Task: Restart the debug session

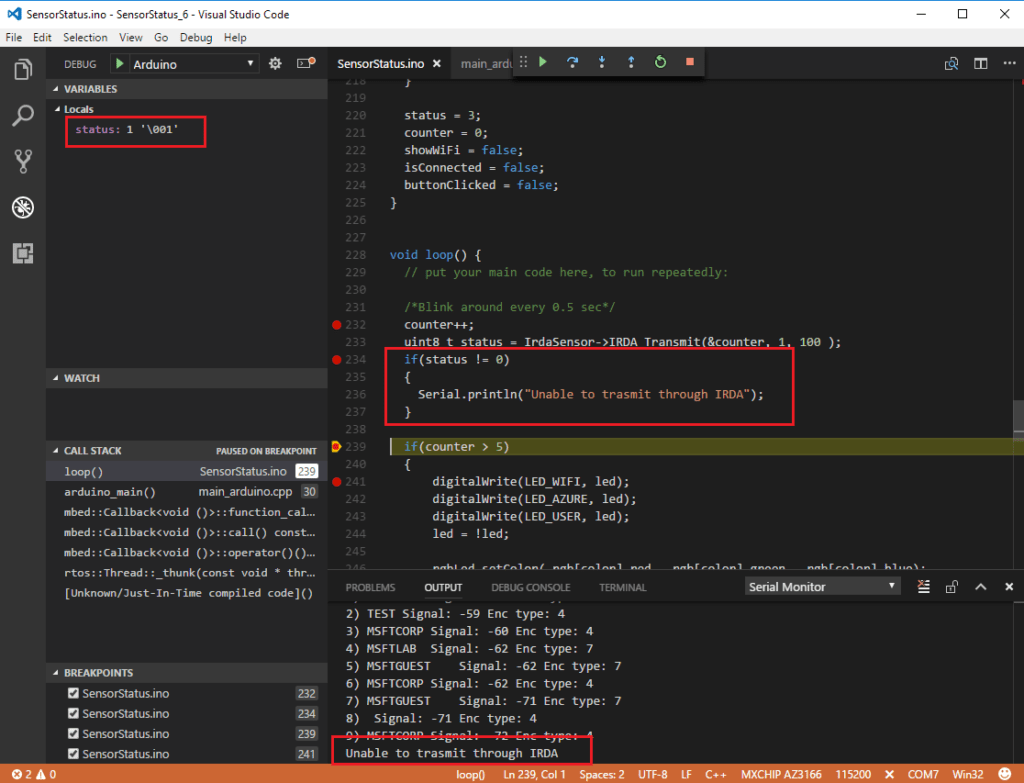Action: (660, 62)
